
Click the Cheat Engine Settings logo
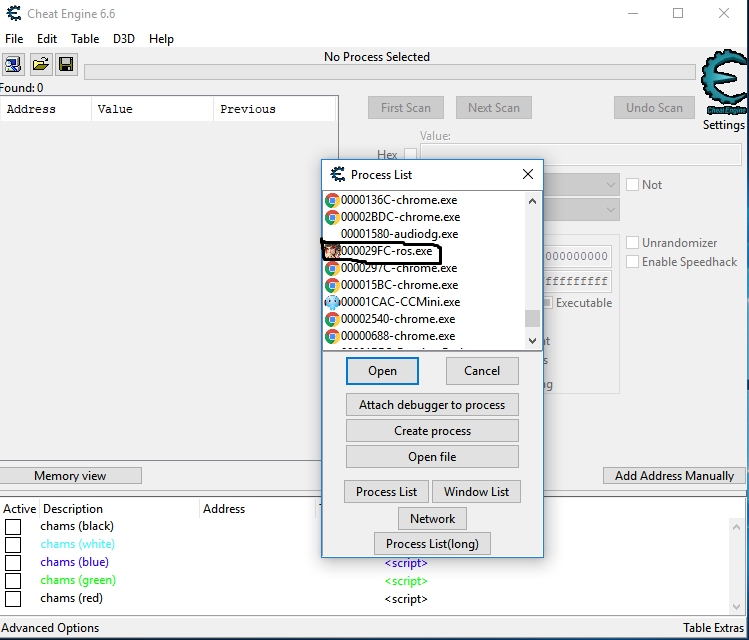pos(724,82)
